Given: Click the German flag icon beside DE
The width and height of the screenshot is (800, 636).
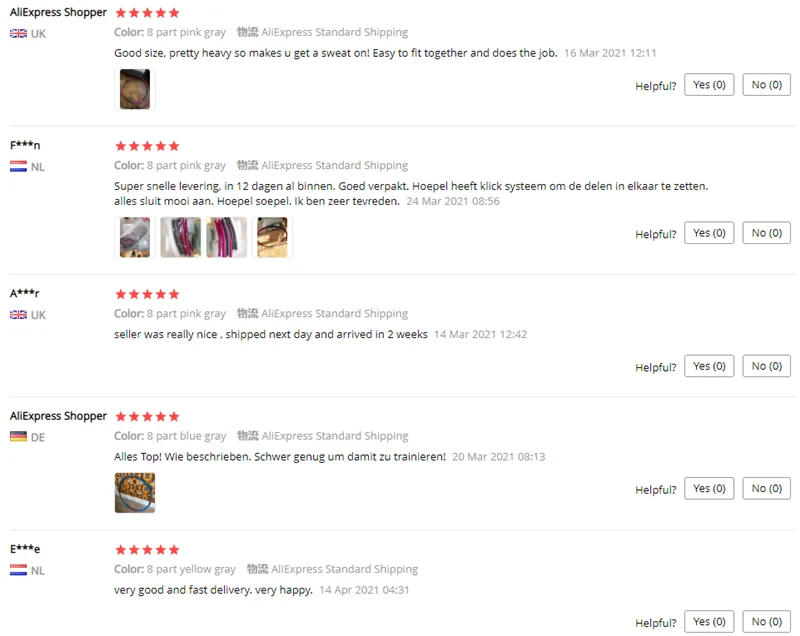Looking at the screenshot, I should [x=18, y=437].
